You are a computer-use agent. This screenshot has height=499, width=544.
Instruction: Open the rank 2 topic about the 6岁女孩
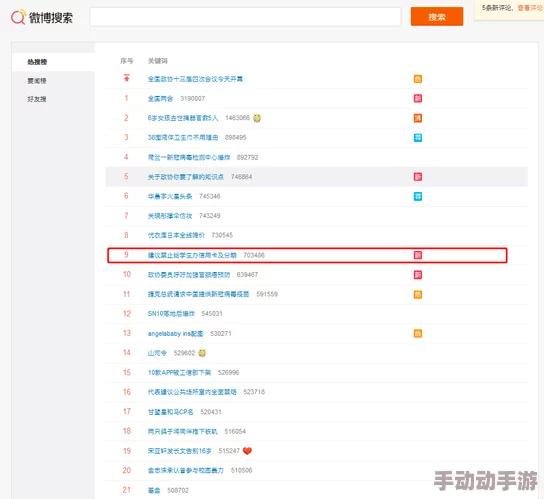click(x=183, y=118)
